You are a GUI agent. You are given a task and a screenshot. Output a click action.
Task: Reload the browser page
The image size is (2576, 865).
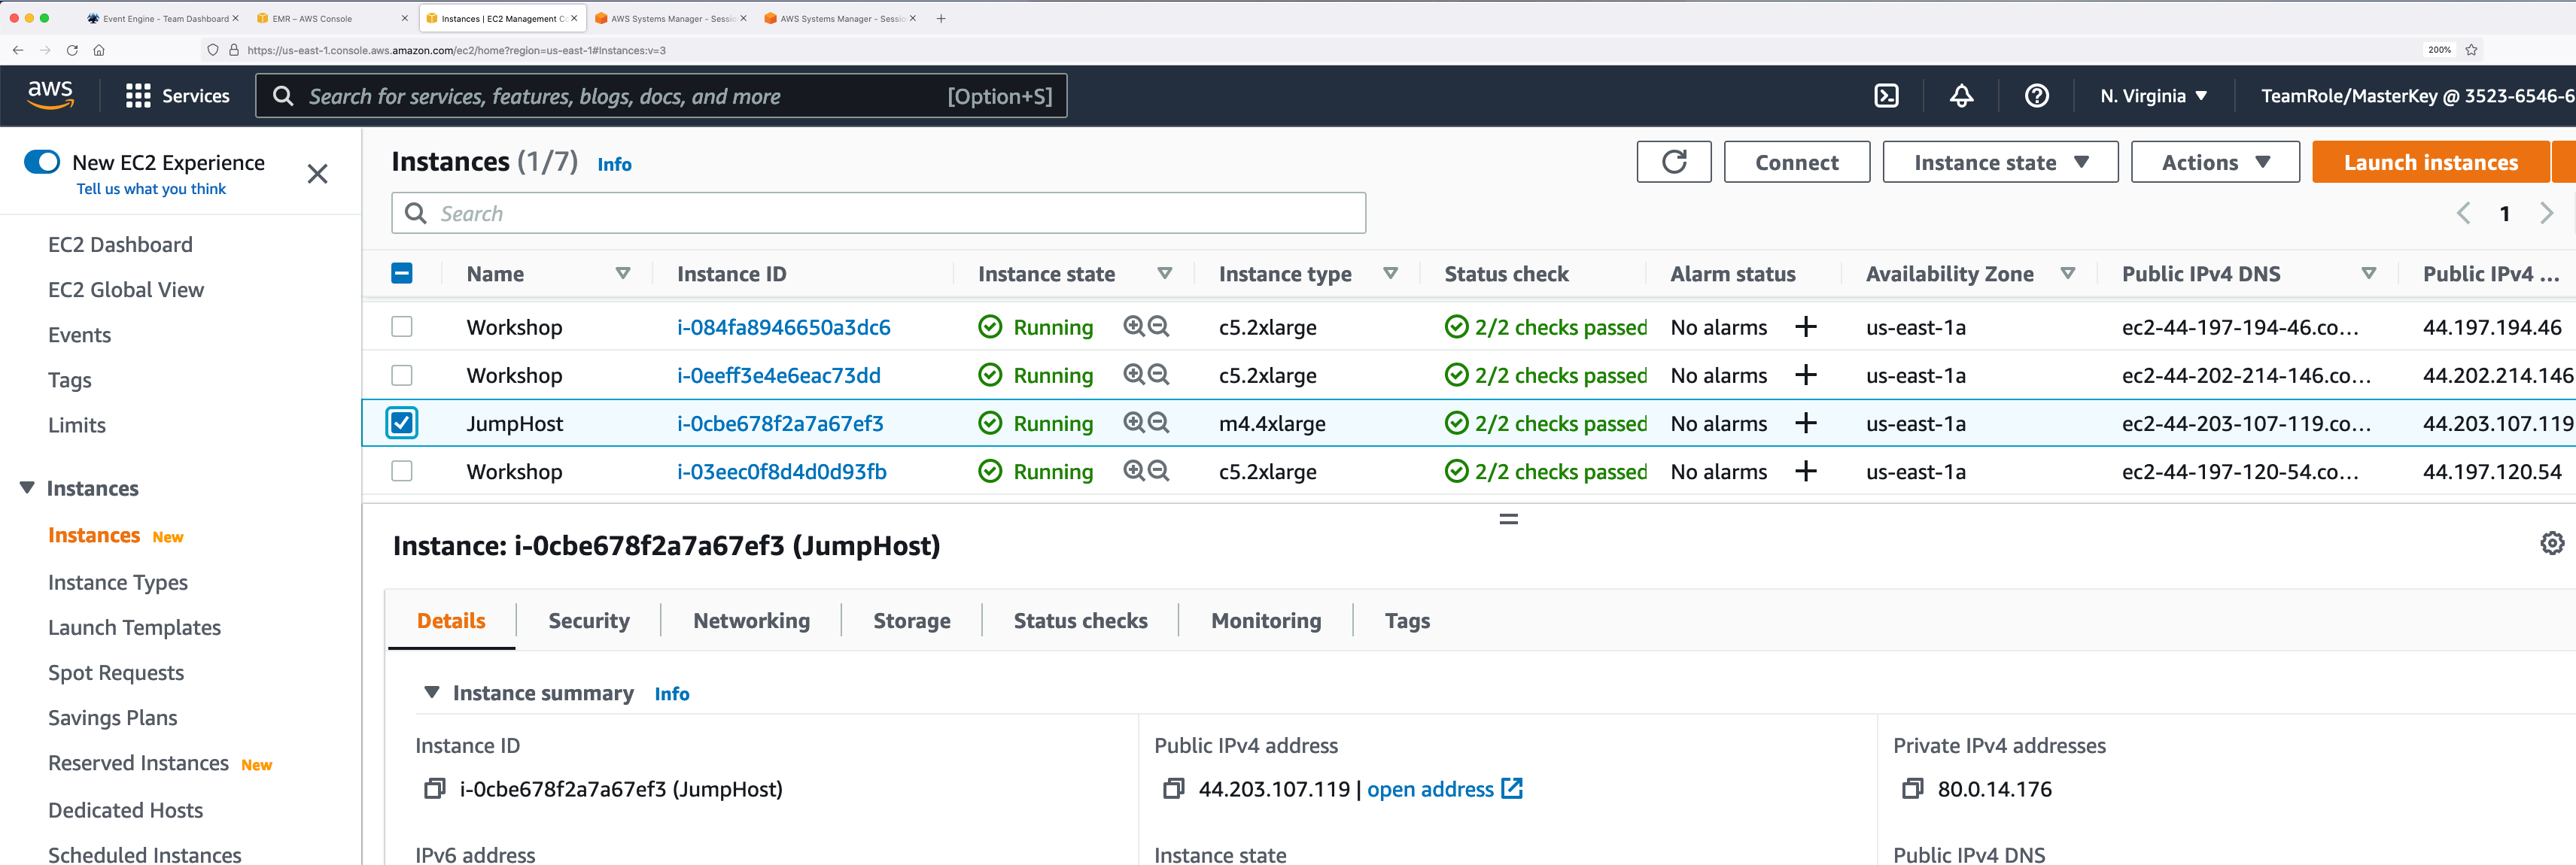(72, 50)
